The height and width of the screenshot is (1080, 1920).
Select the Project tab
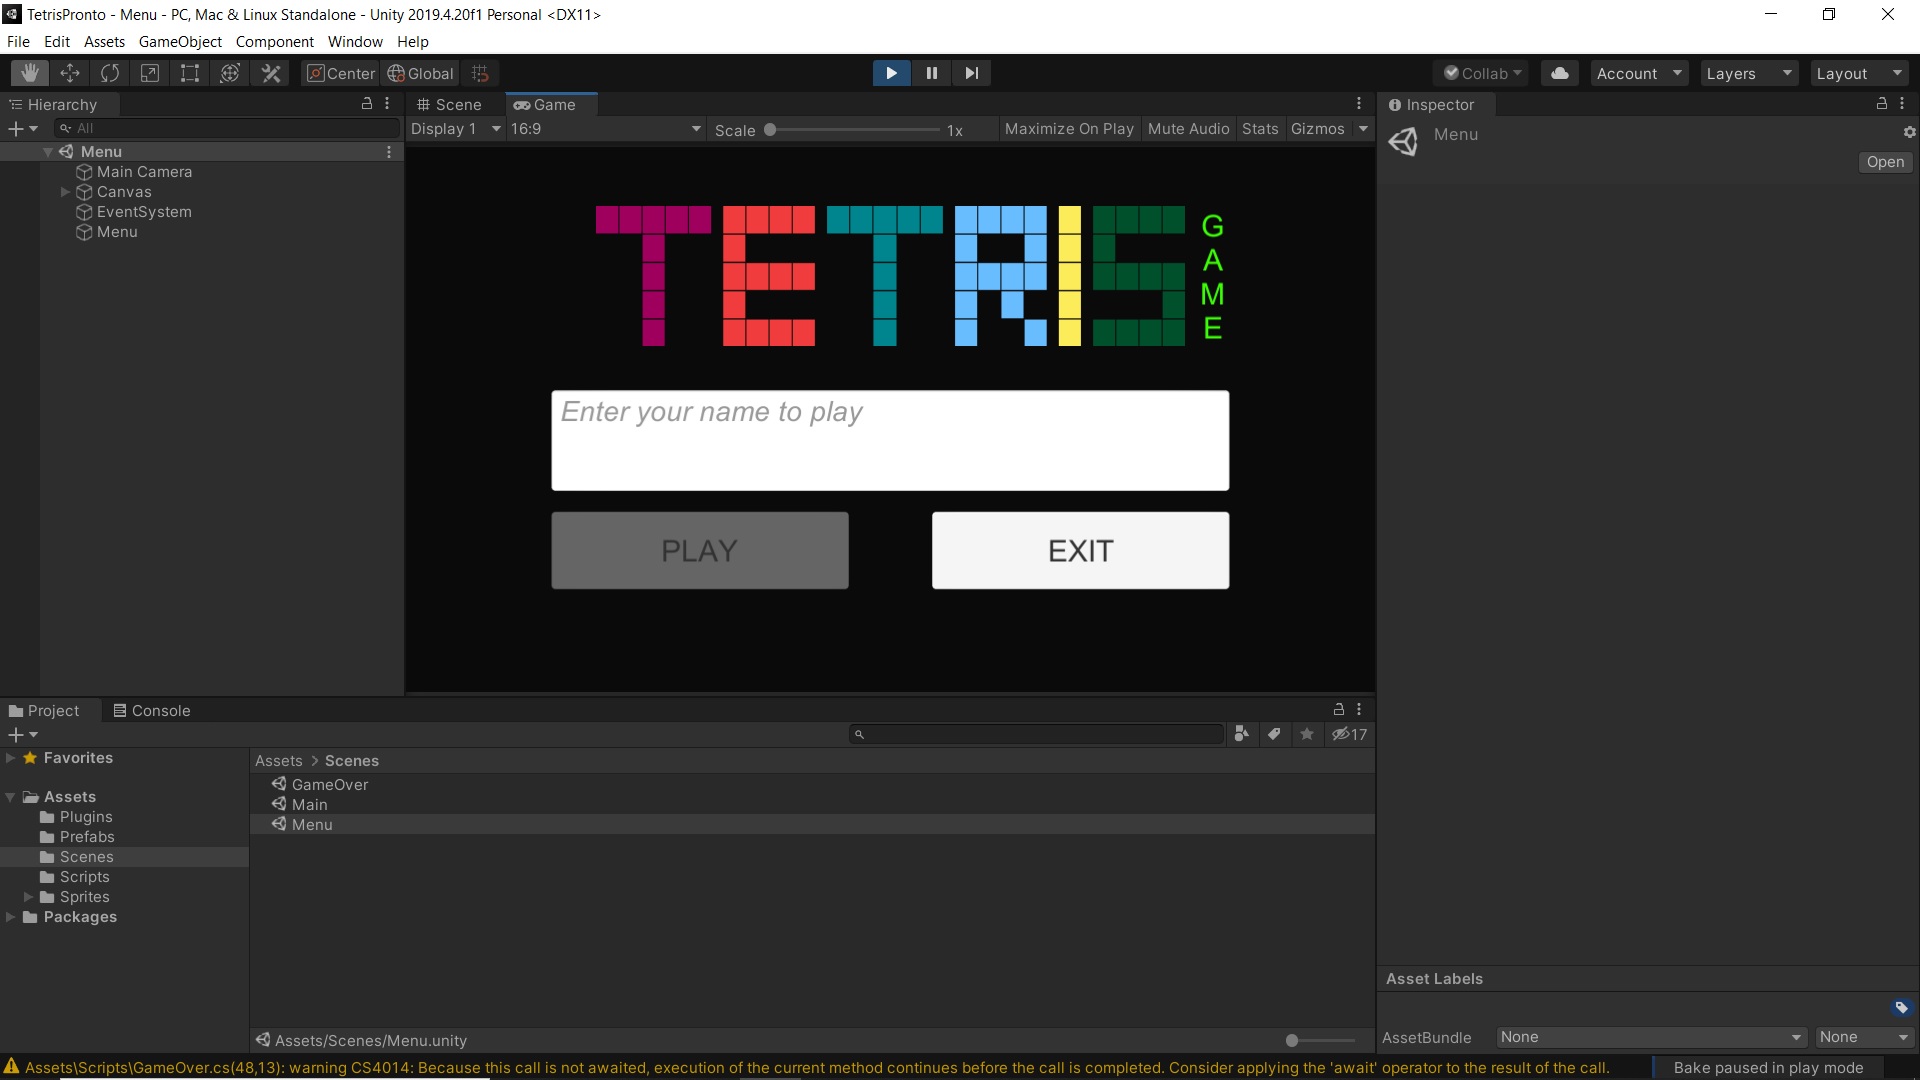pos(44,710)
